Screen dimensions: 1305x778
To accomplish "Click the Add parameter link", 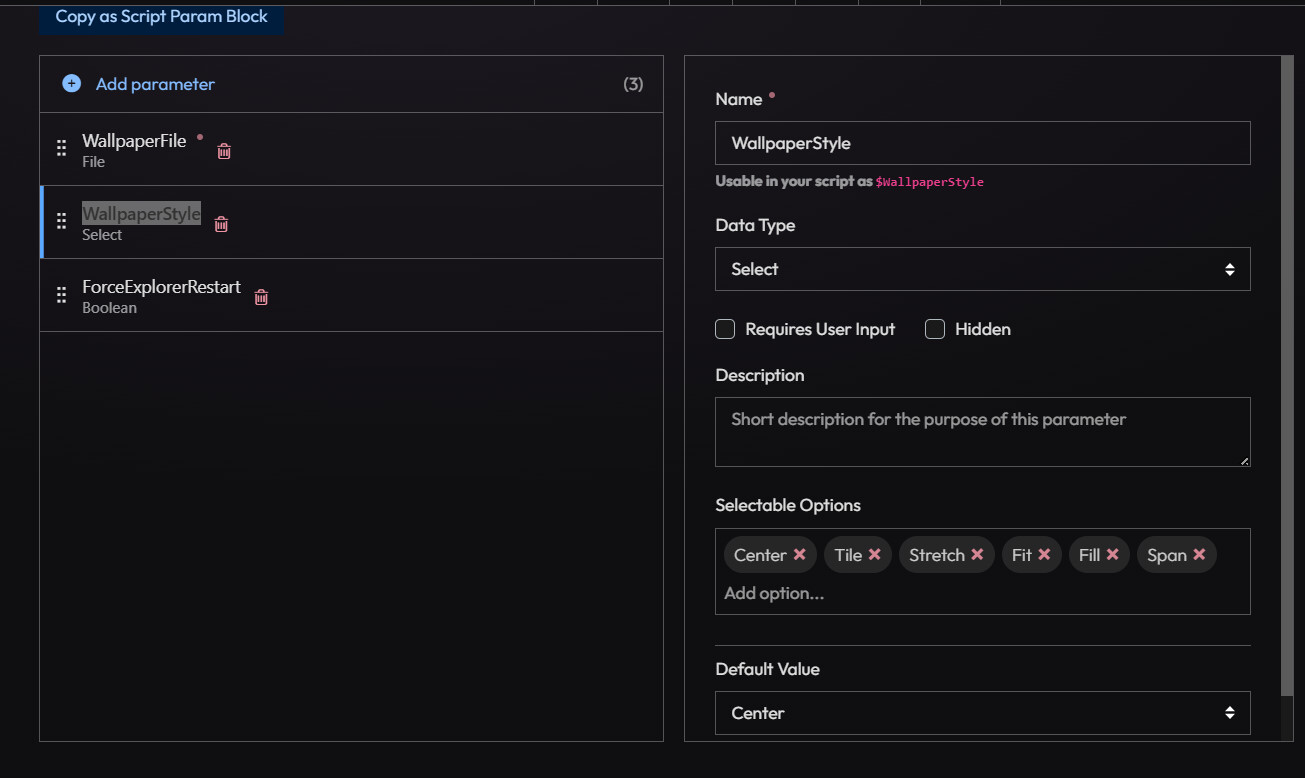I will coord(155,84).
